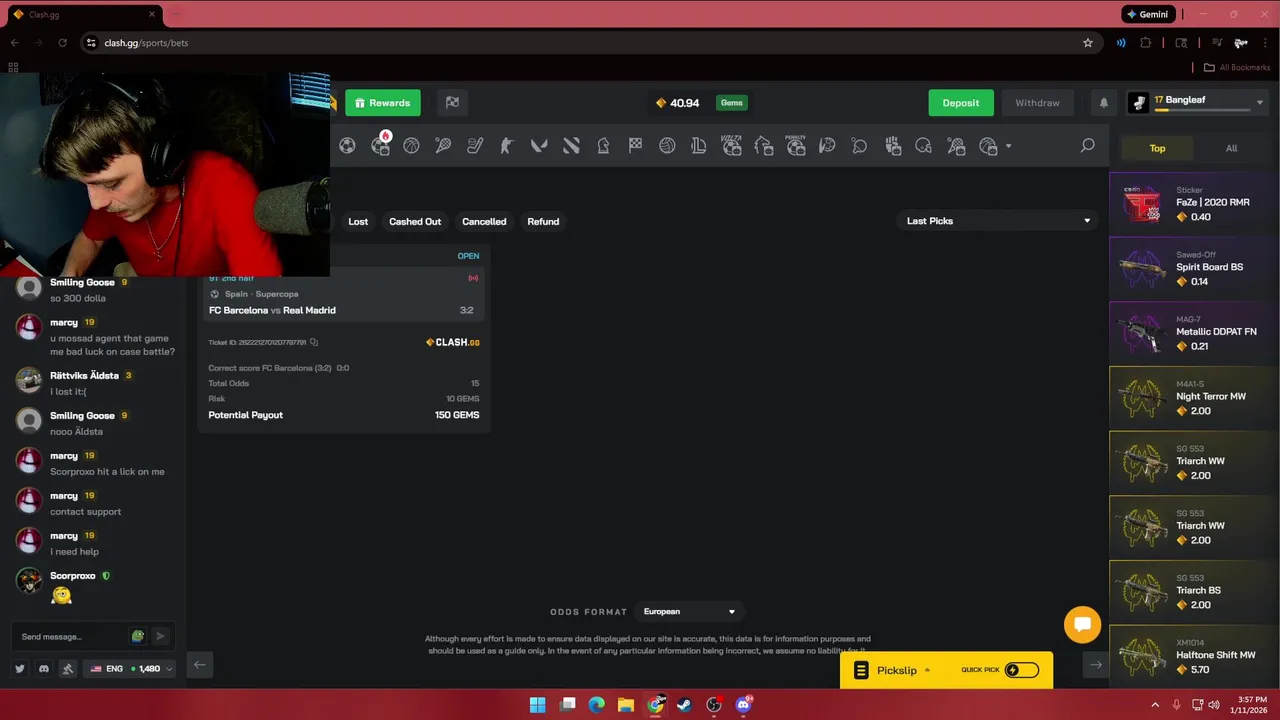This screenshot has height=720, width=1280.
Task: Filter bets by Refund
Action: coord(543,221)
